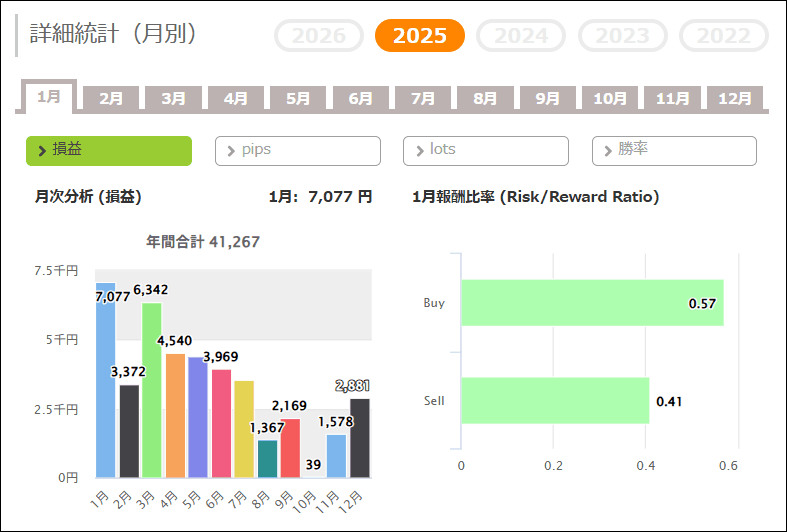The height and width of the screenshot is (532, 787).
Task: Click the active 2025 year button
Action: (x=419, y=36)
